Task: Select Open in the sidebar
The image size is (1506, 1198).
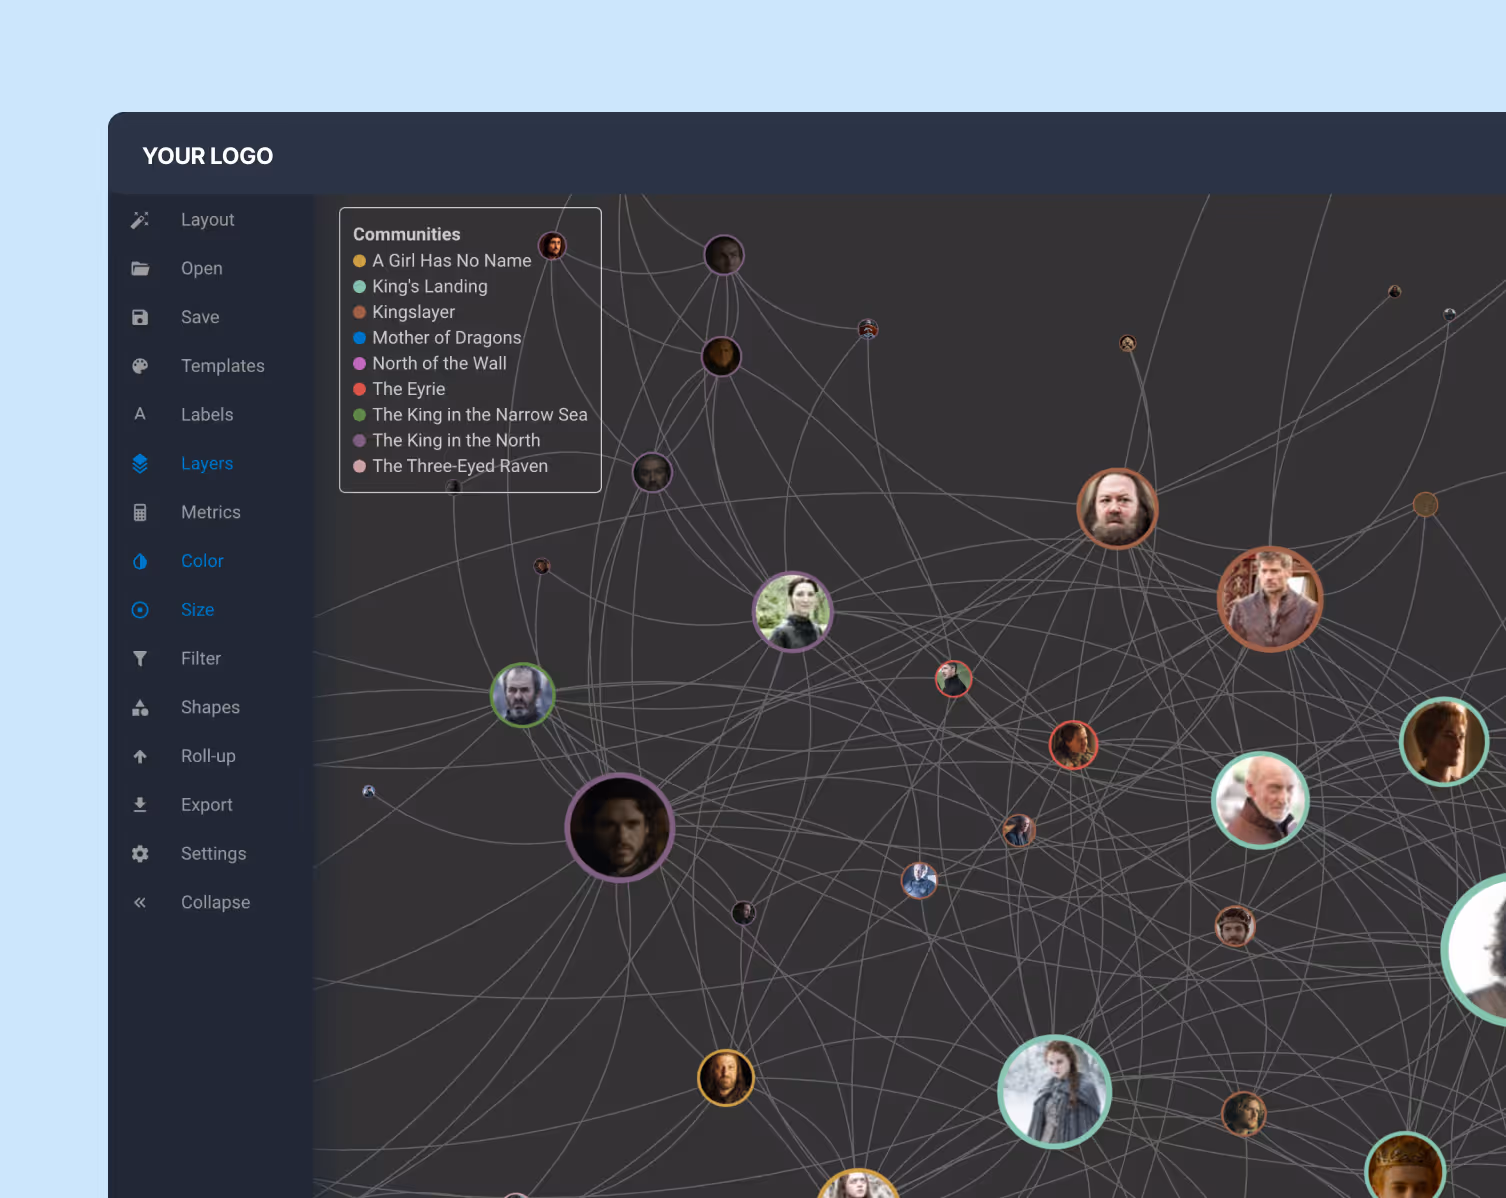Action: 202,268
